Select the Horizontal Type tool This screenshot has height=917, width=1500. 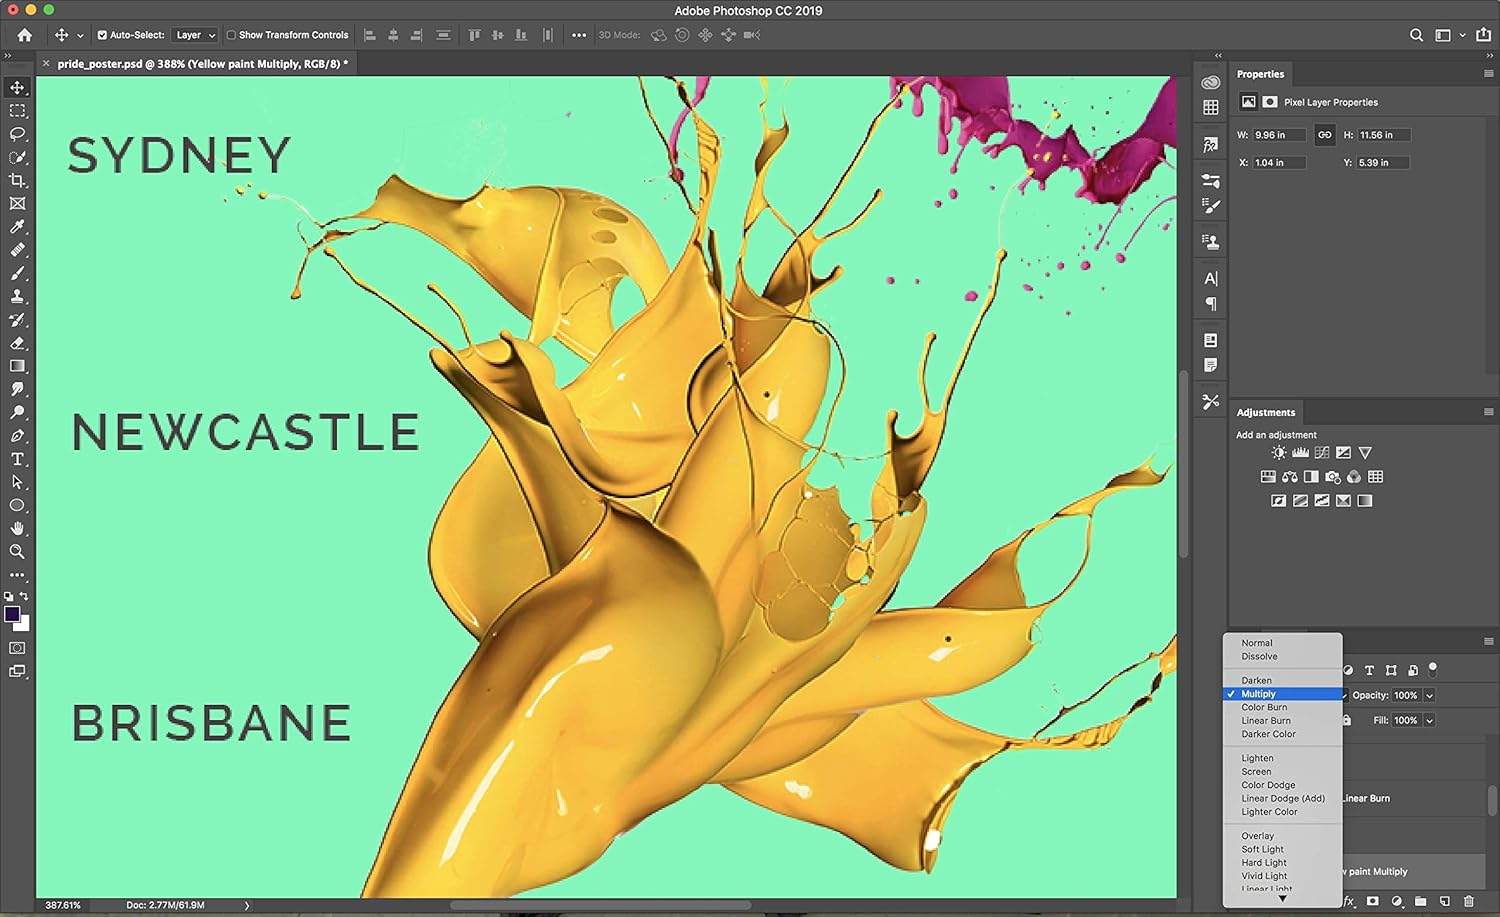pyautogui.click(x=17, y=459)
